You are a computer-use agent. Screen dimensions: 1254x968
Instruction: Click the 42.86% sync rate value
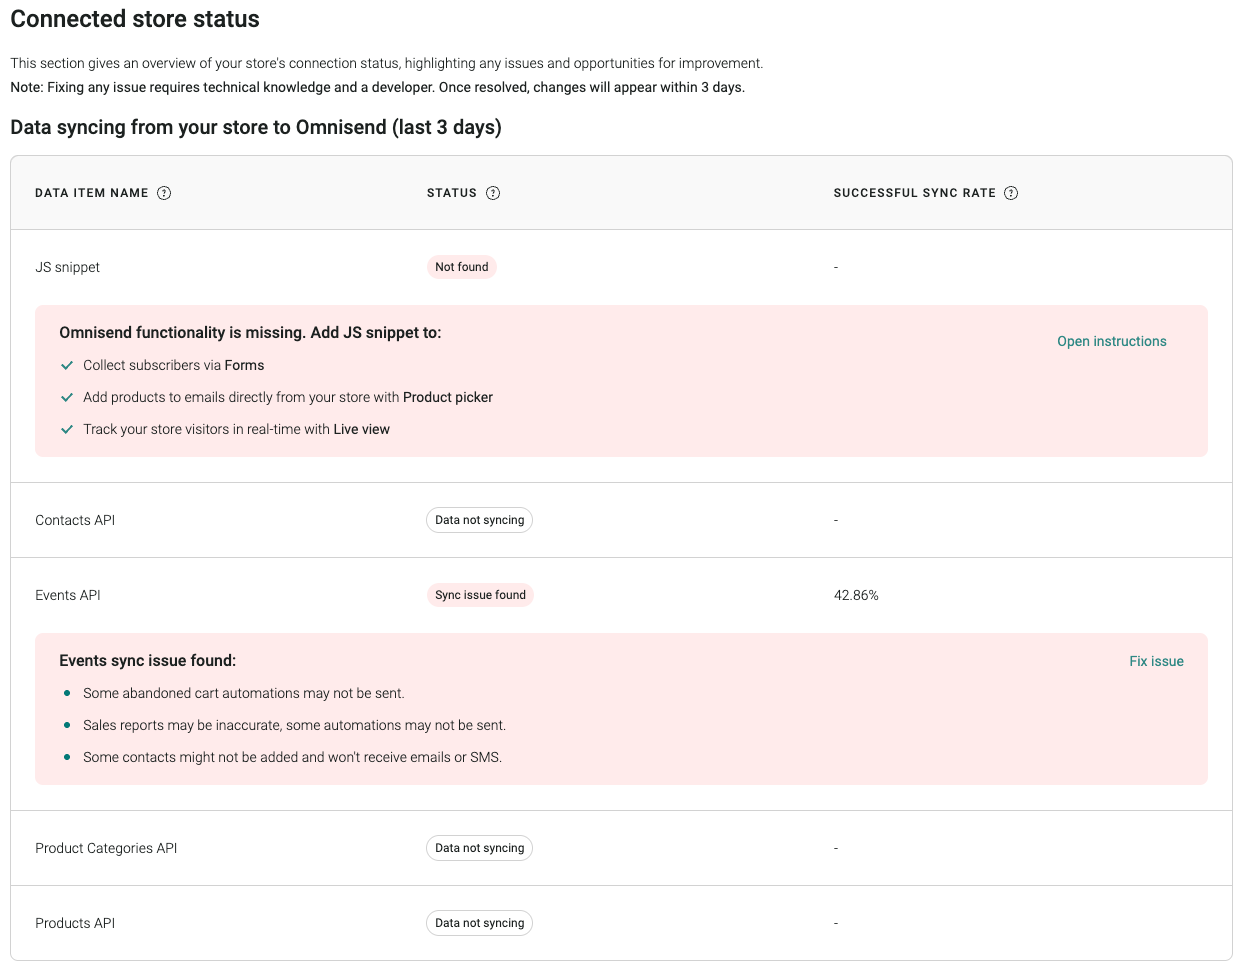(x=856, y=595)
